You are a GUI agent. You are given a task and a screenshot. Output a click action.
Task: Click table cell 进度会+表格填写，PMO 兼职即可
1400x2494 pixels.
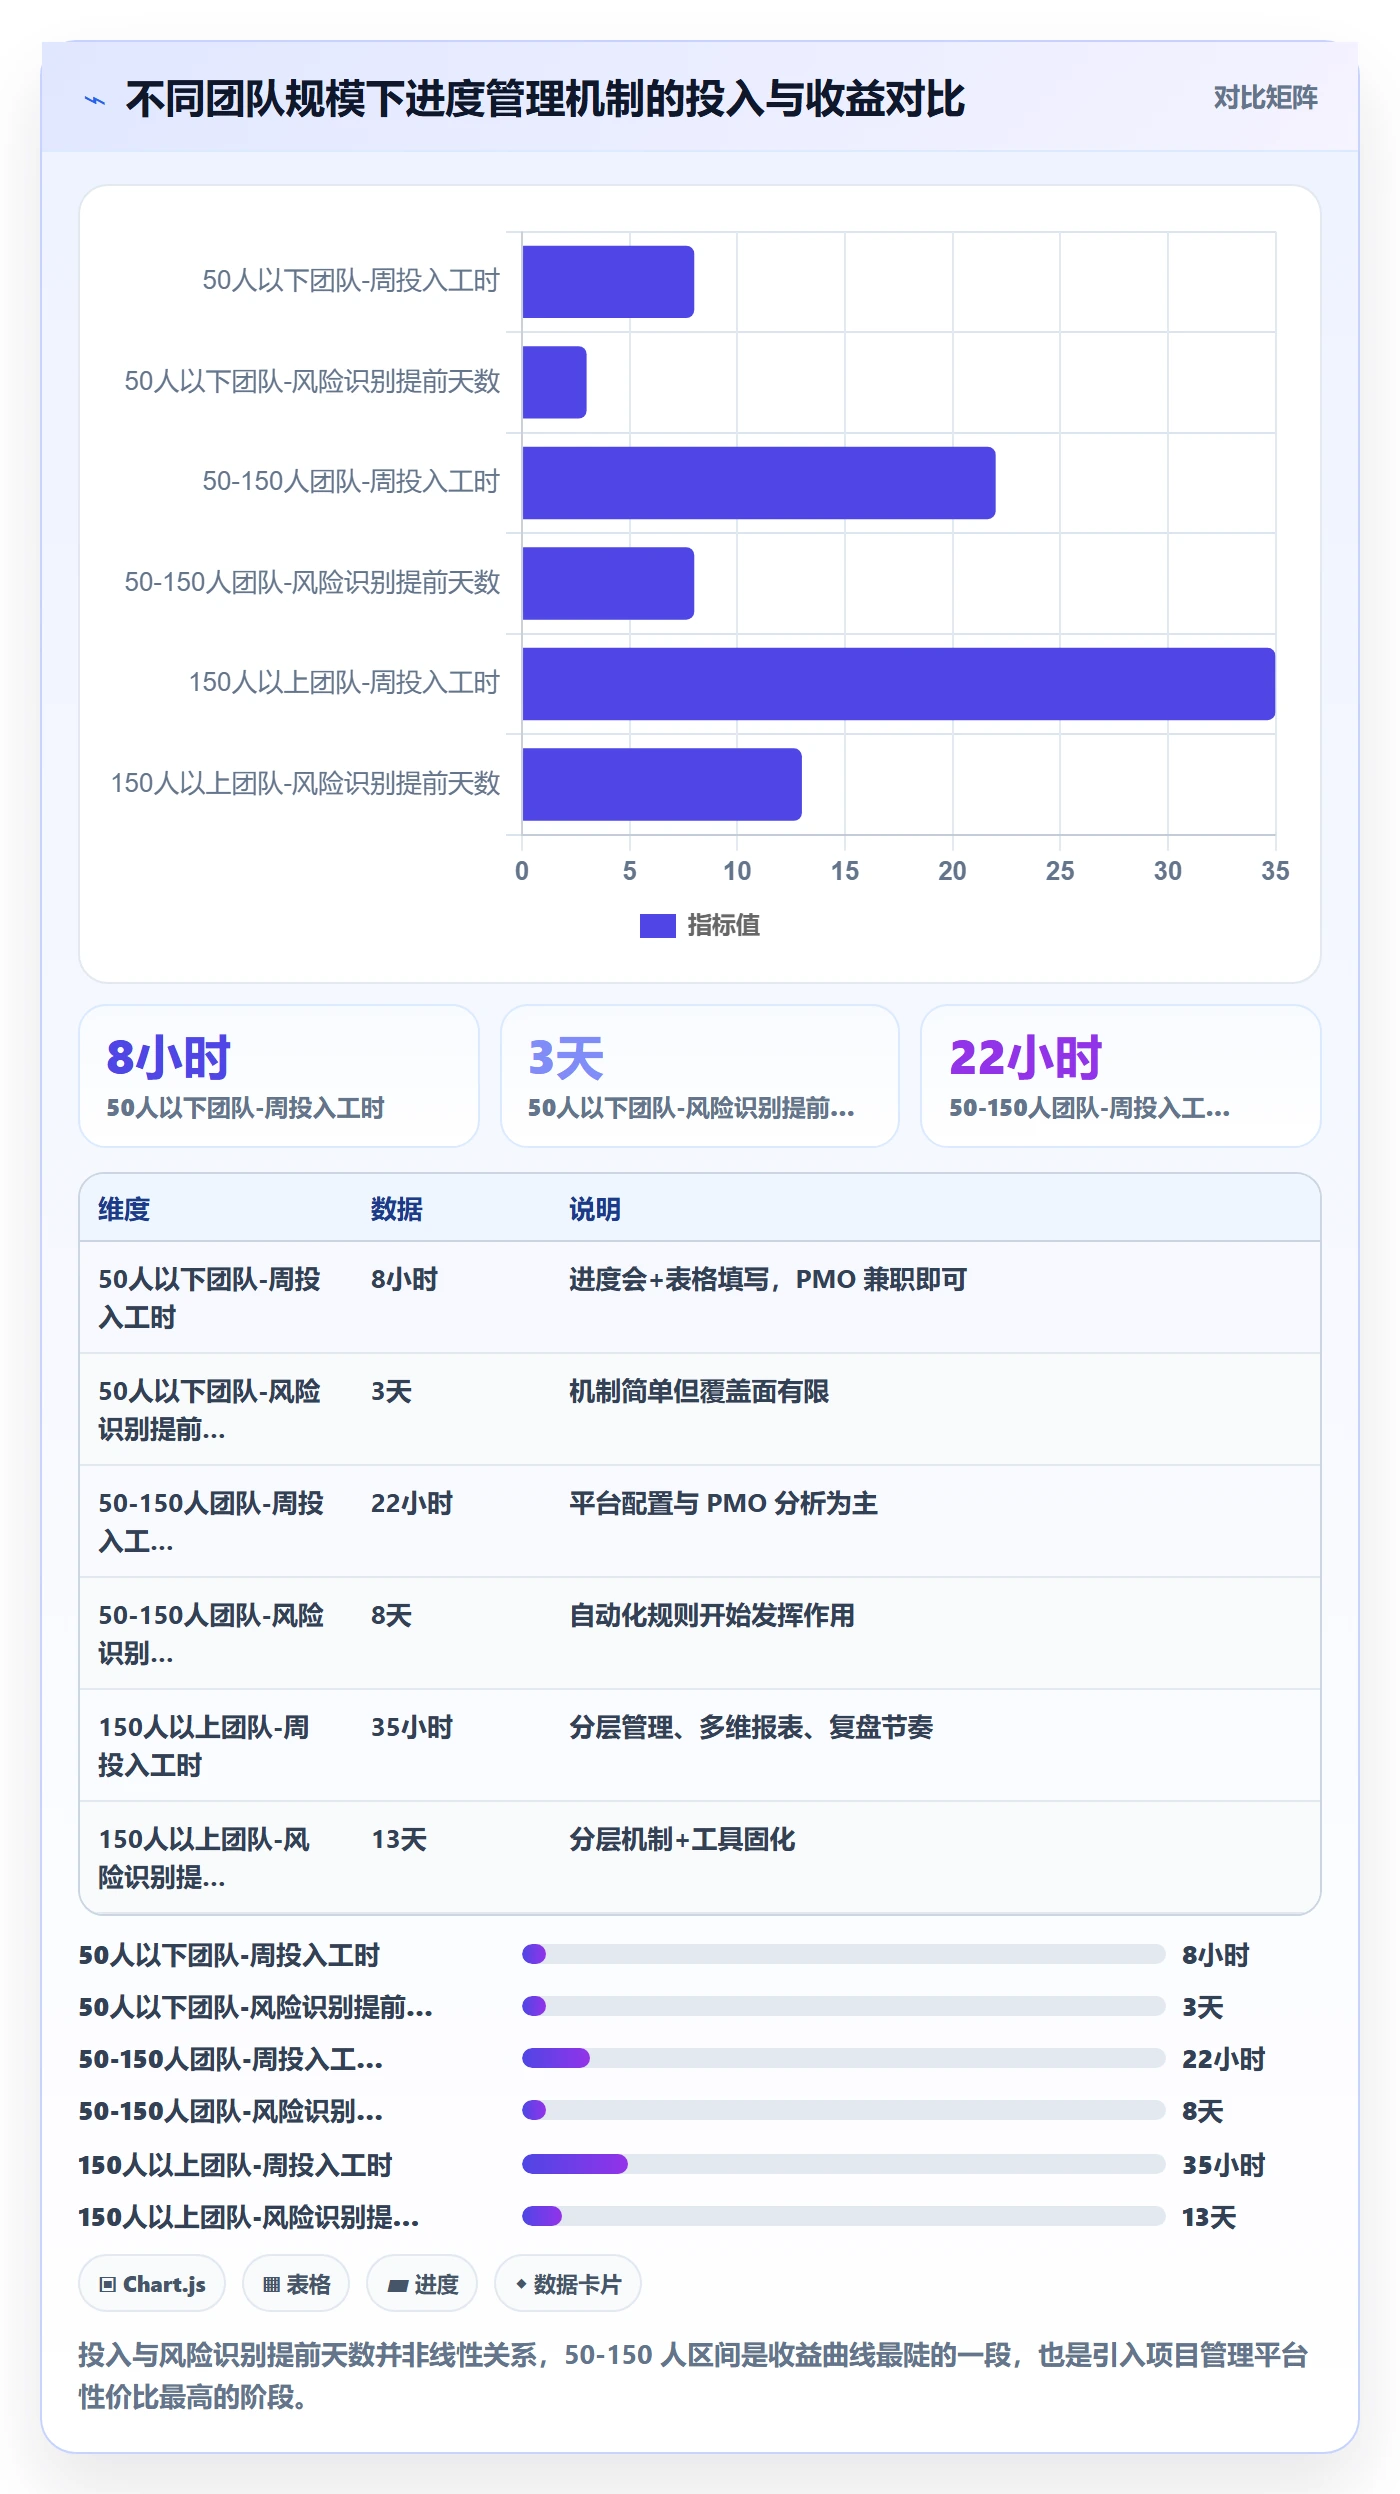click(x=768, y=1279)
